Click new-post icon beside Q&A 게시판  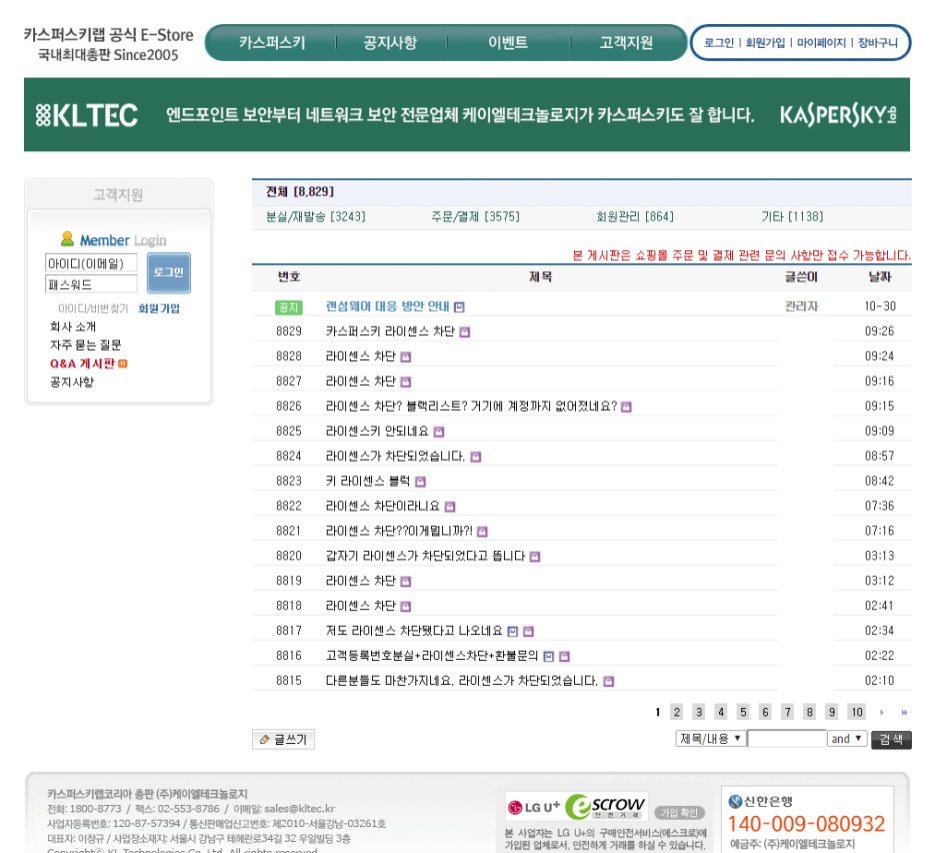123,364
